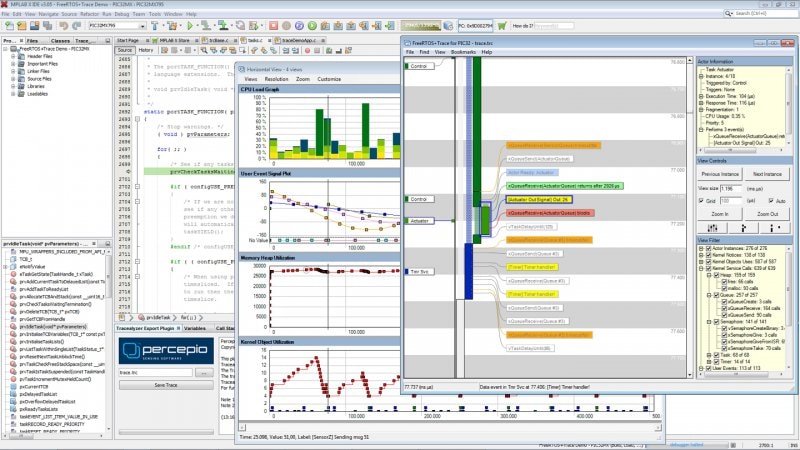Expand the Source Files project folder
Viewport: 800px width, 450px height.
(13, 79)
